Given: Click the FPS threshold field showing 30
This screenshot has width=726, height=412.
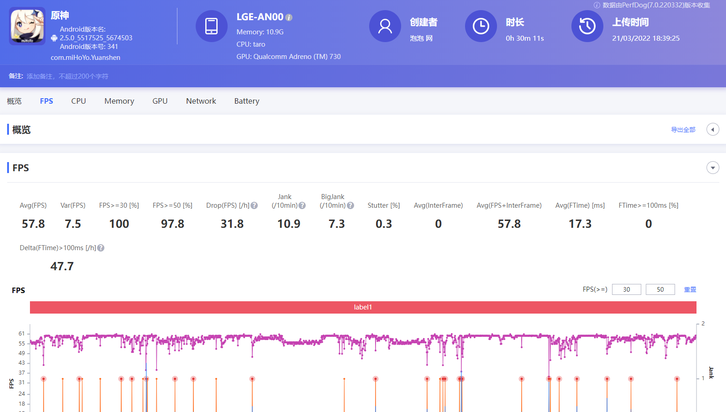Looking at the screenshot, I should pyautogui.click(x=626, y=290).
